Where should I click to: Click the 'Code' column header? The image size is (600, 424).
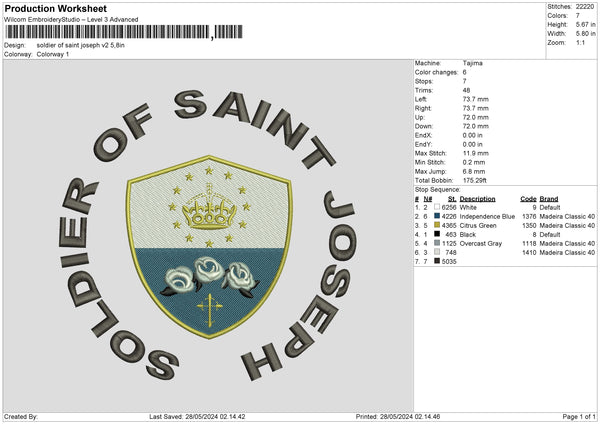point(528,199)
